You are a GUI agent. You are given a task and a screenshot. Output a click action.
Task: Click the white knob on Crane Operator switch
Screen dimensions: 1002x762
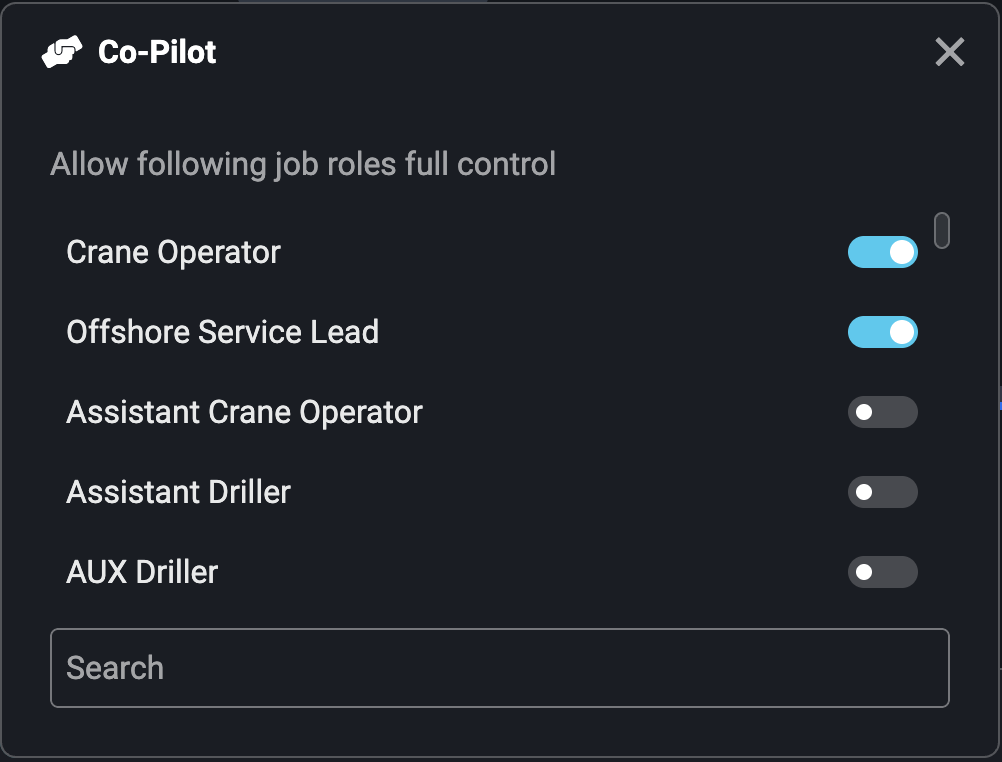pos(902,252)
